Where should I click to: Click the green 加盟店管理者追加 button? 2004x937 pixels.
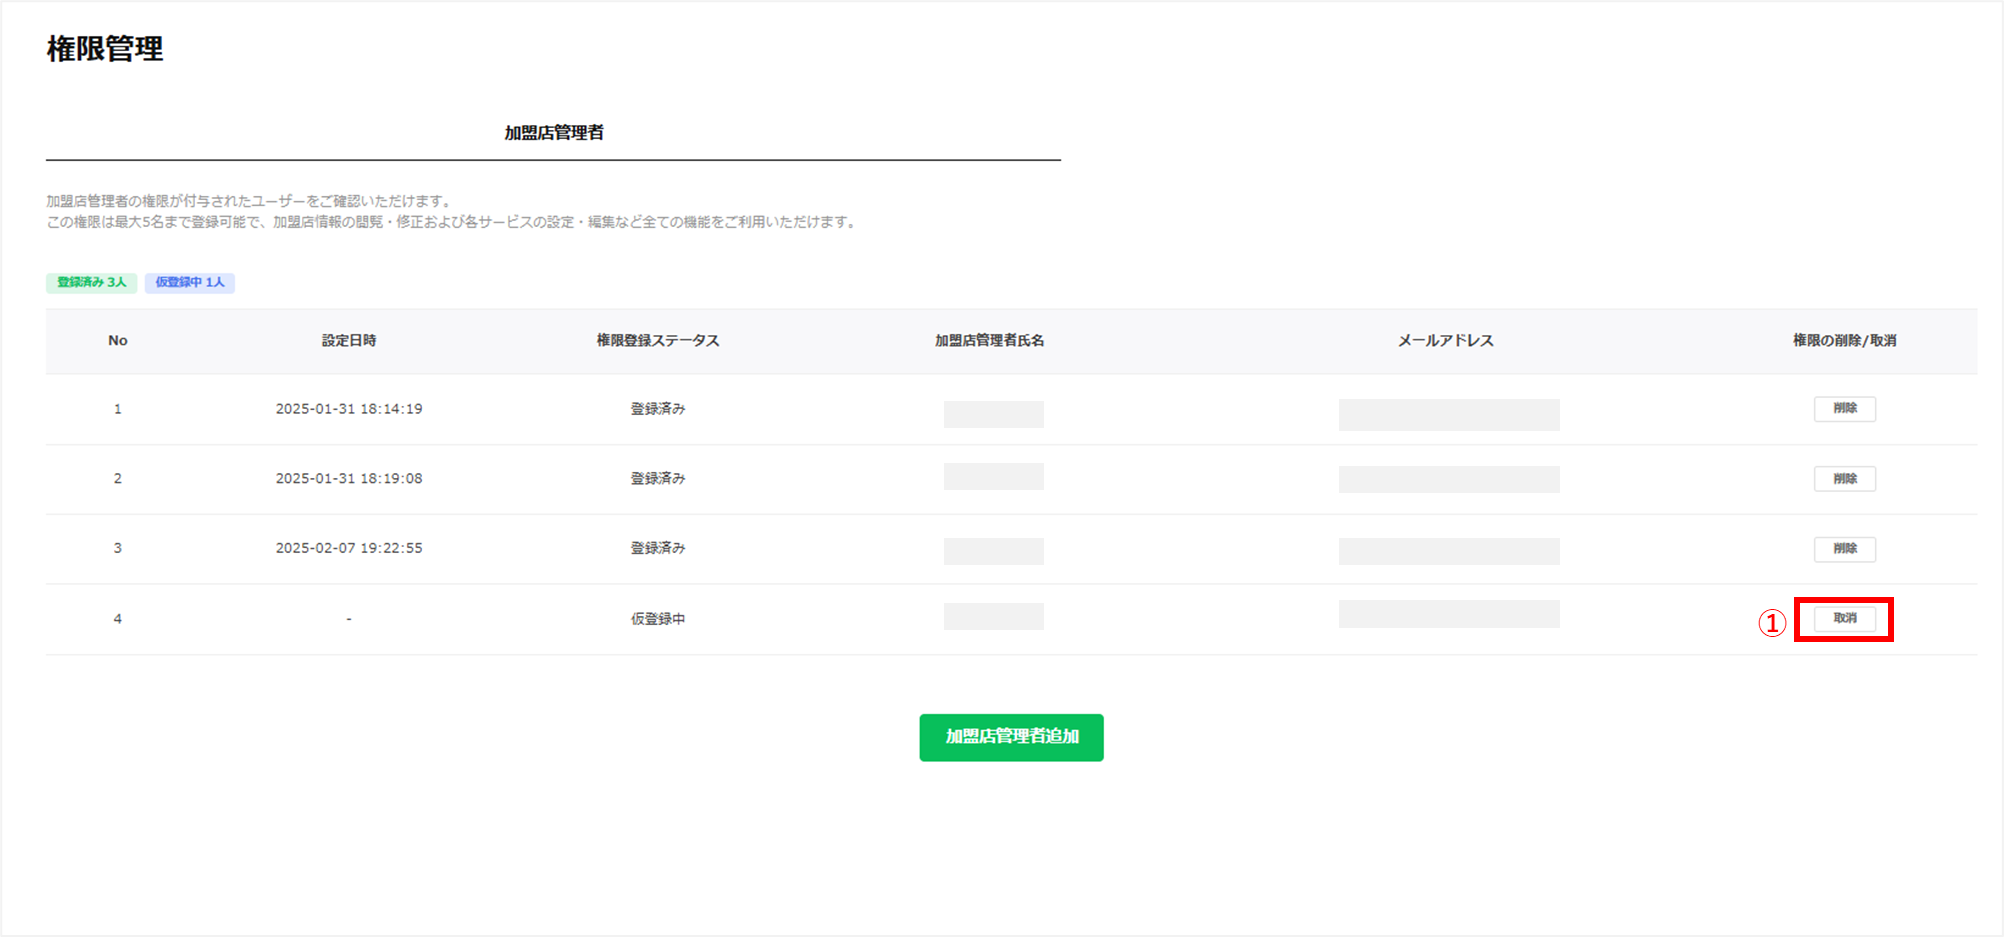tap(1011, 737)
